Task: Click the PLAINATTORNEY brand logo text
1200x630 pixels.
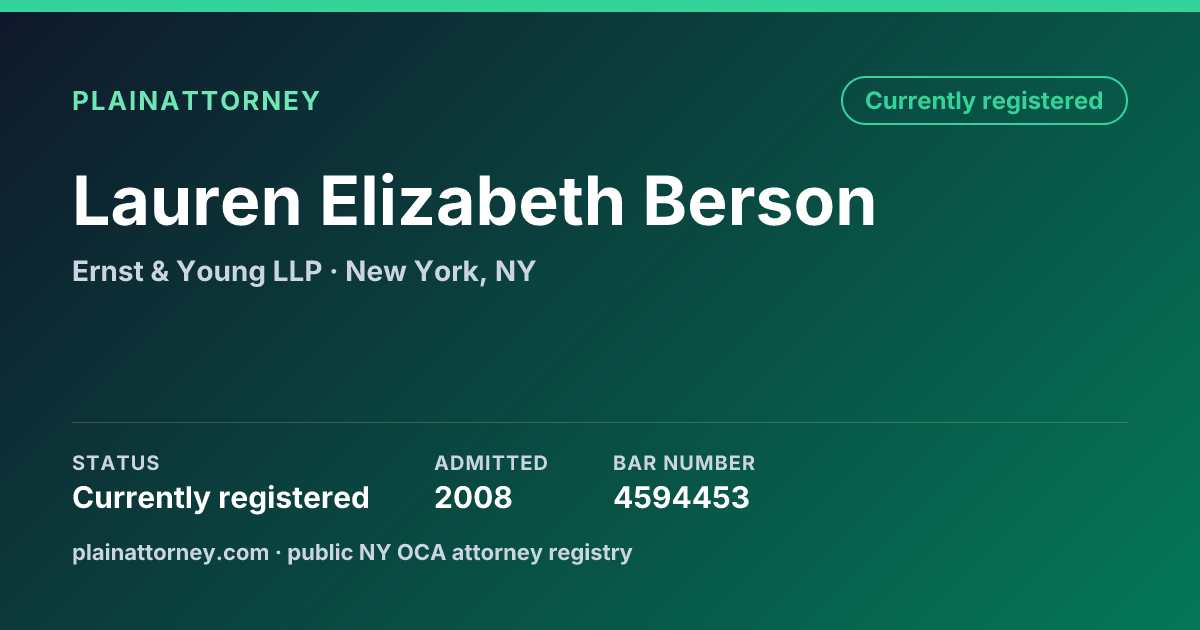Action: coord(196,101)
